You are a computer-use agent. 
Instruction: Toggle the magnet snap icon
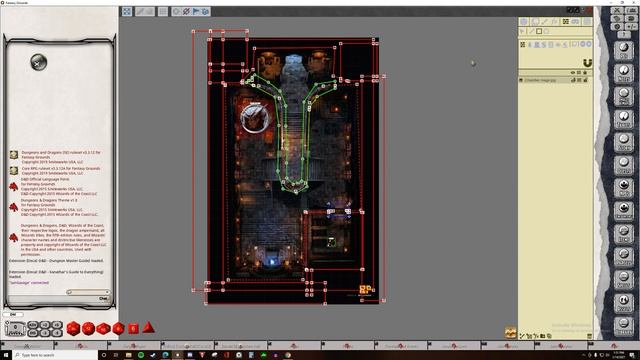pos(587,63)
